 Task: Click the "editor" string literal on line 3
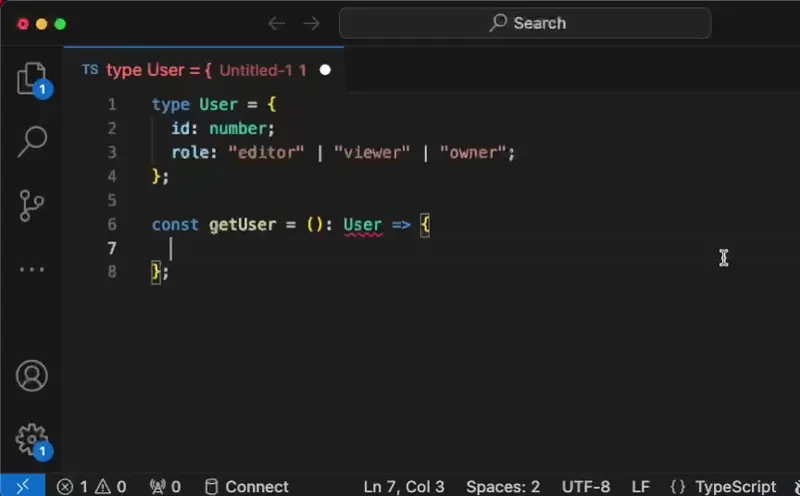pos(266,153)
